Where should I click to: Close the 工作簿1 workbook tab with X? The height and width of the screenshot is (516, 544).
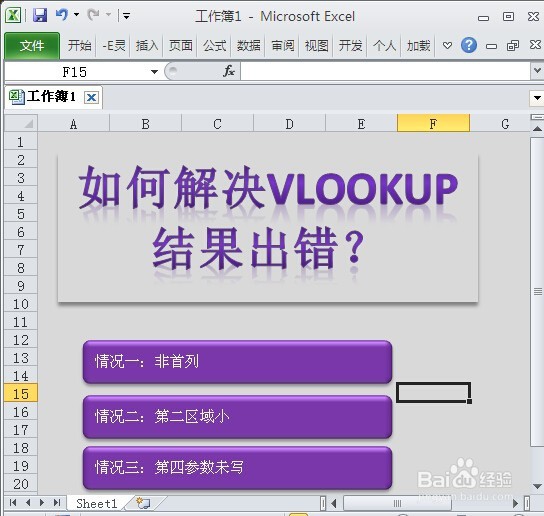[92, 98]
